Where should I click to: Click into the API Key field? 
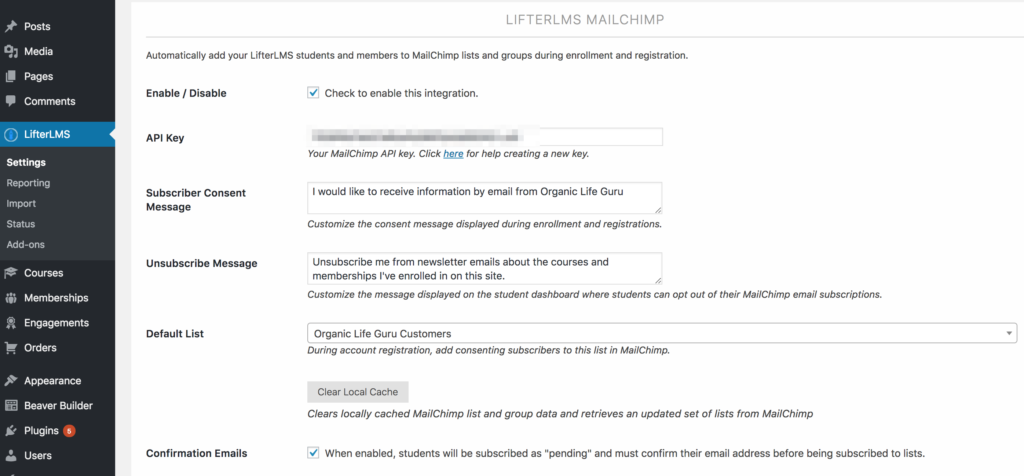tap(485, 136)
